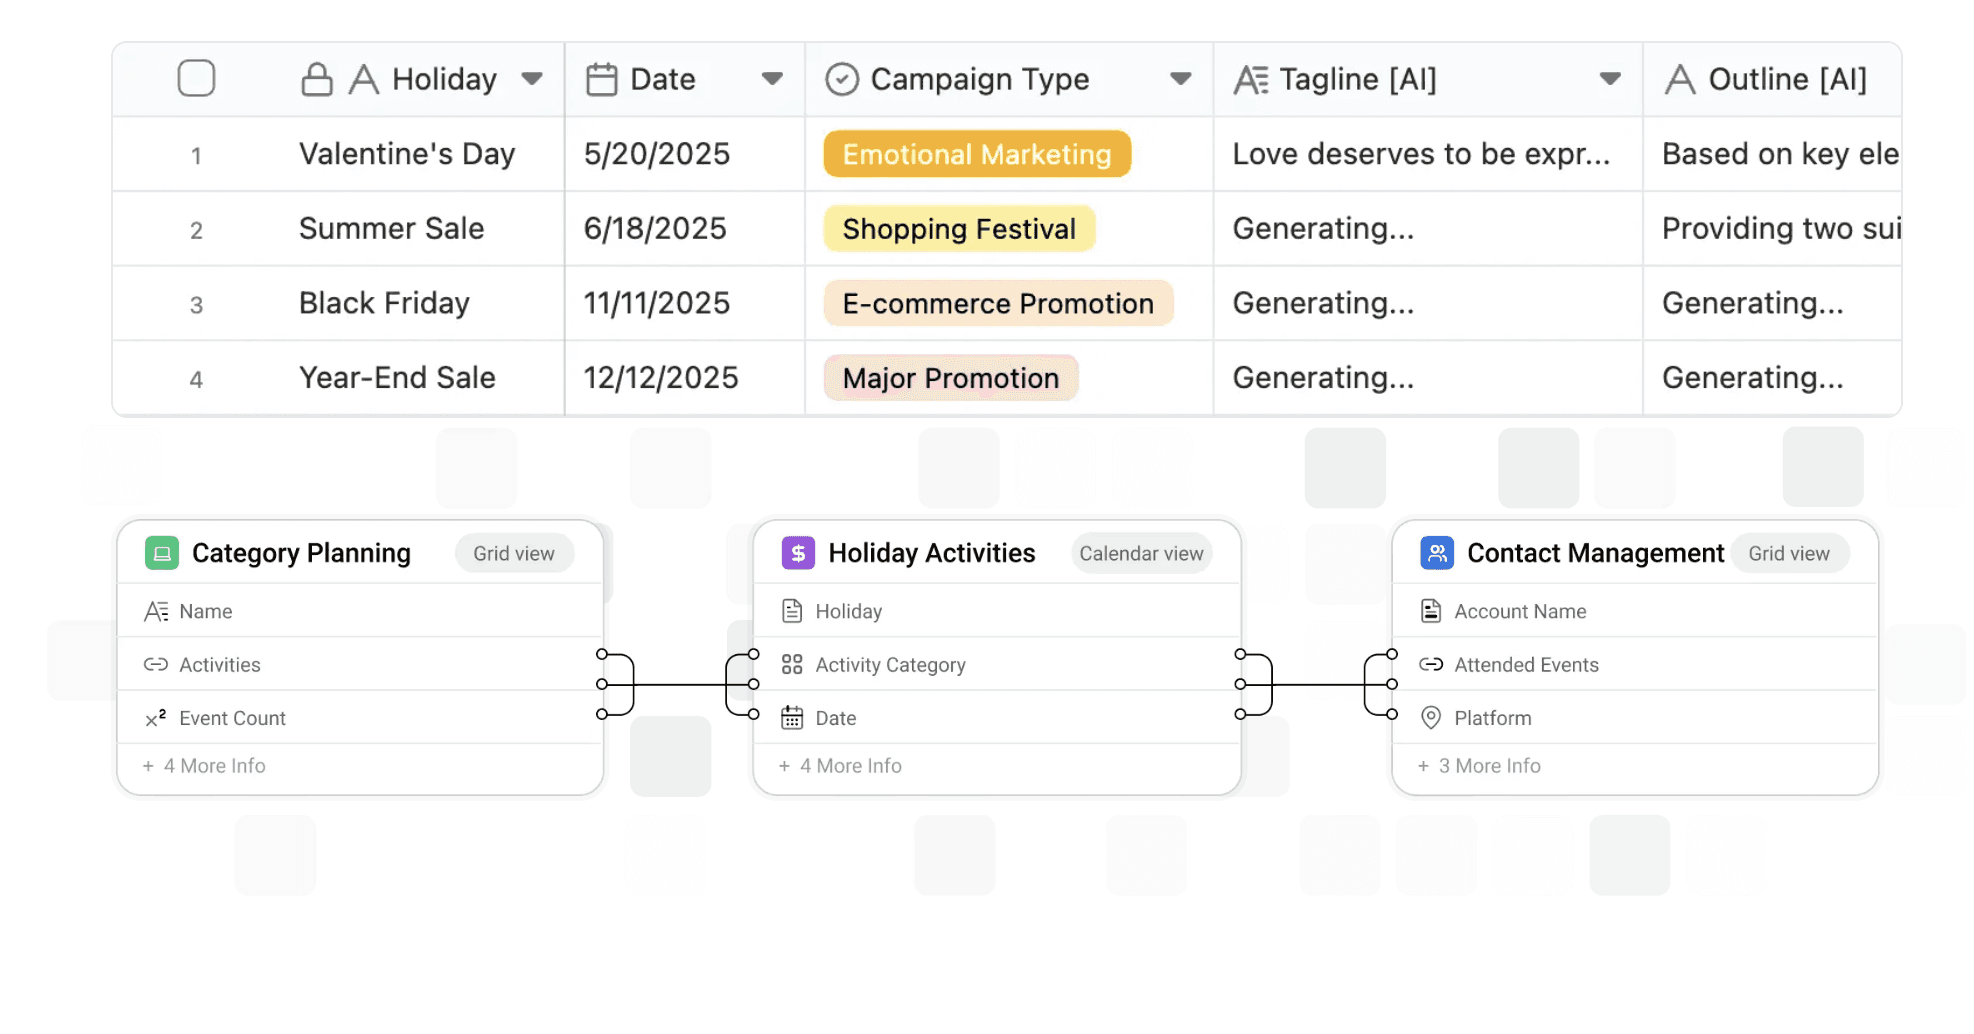Viewport: 1974px width, 1034px height.
Task: Select Calendar view tab on Holiday Activities
Action: coord(1141,554)
